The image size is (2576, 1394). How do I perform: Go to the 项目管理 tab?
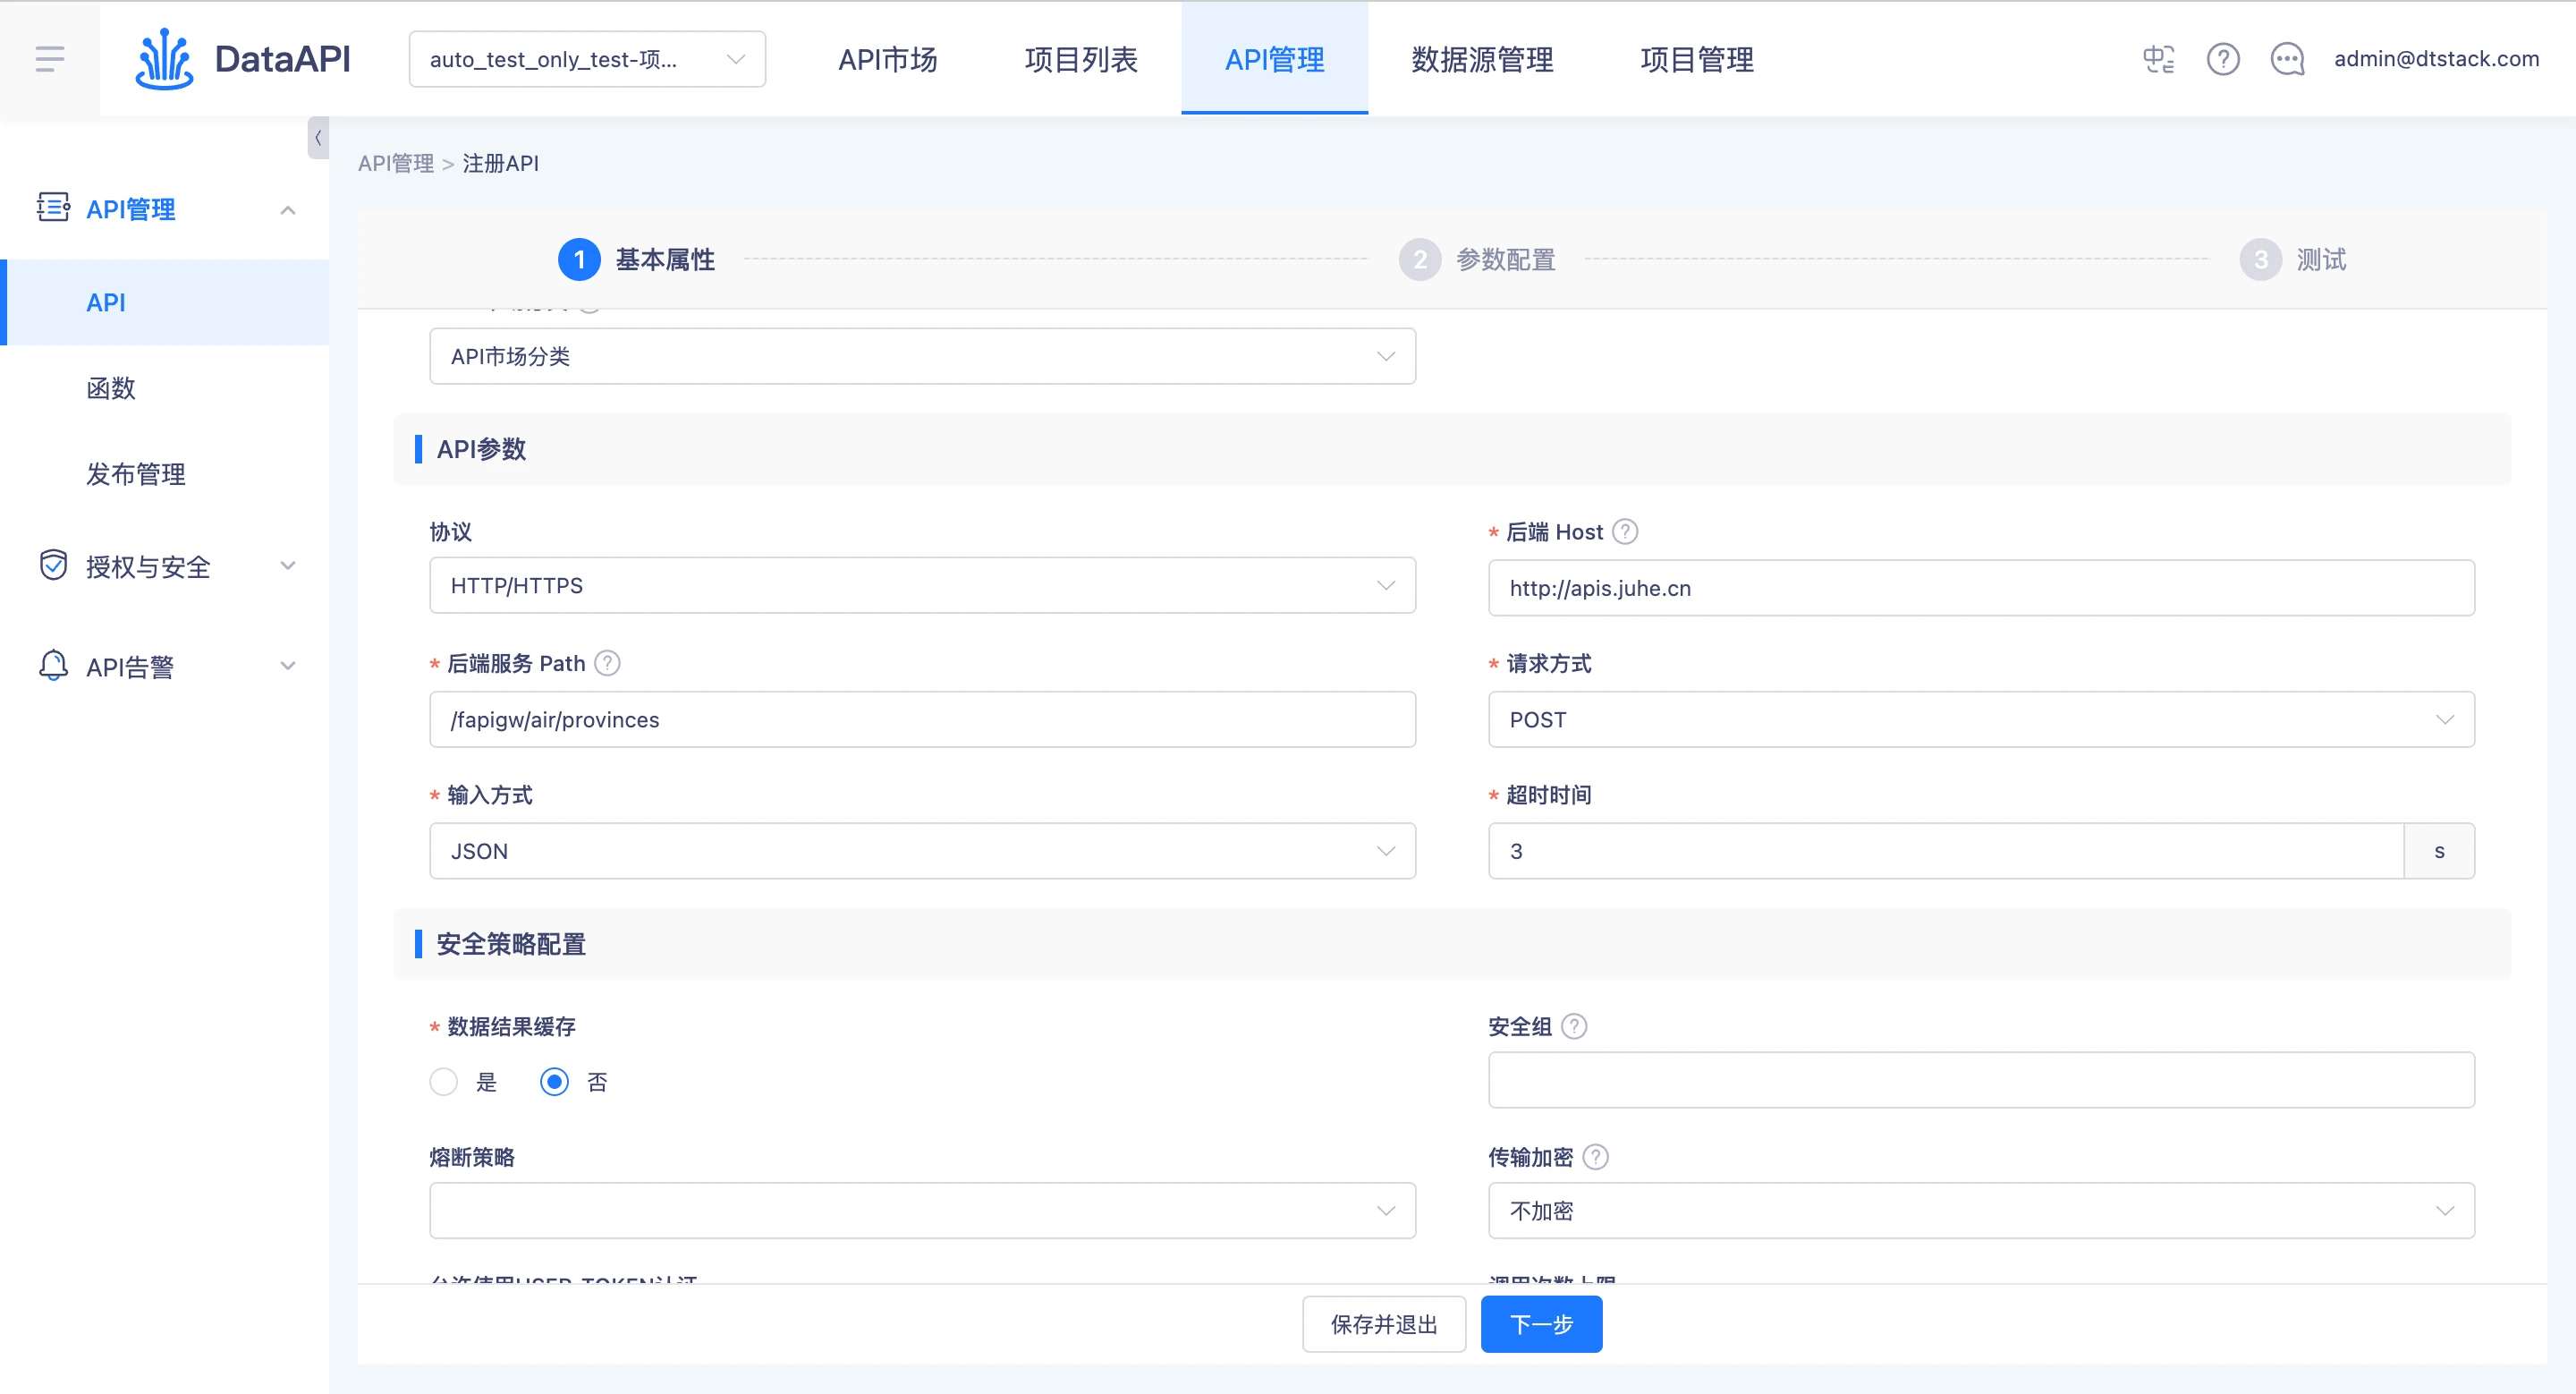(x=1697, y=59)
